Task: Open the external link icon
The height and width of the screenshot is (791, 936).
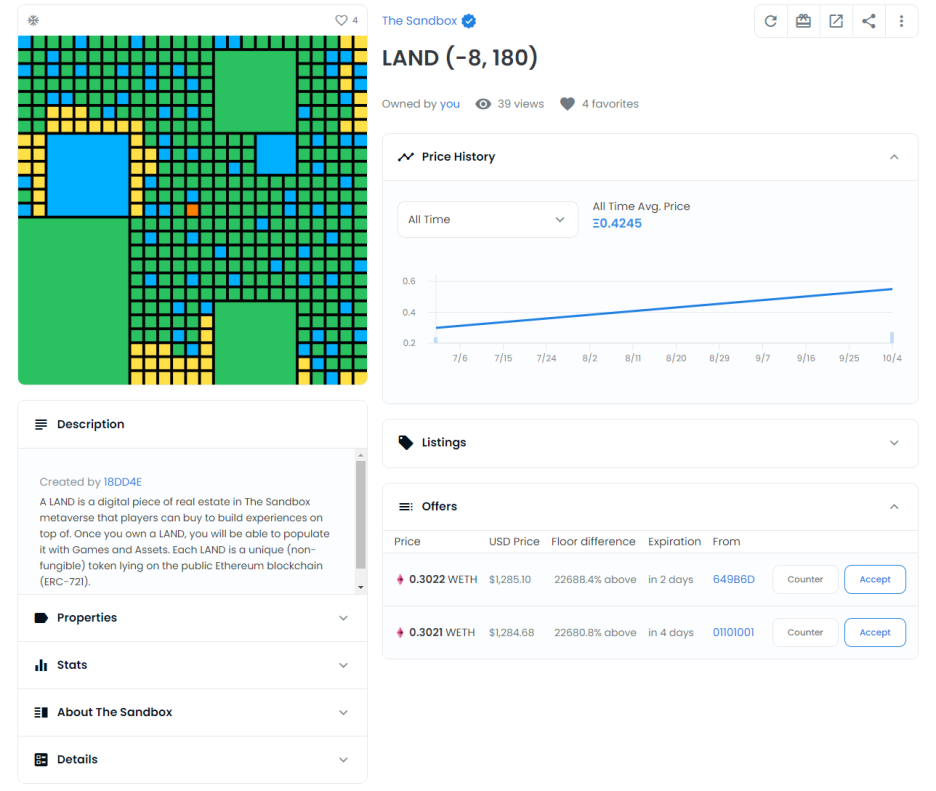Action: pyautogui.click(x=836, y=21)
